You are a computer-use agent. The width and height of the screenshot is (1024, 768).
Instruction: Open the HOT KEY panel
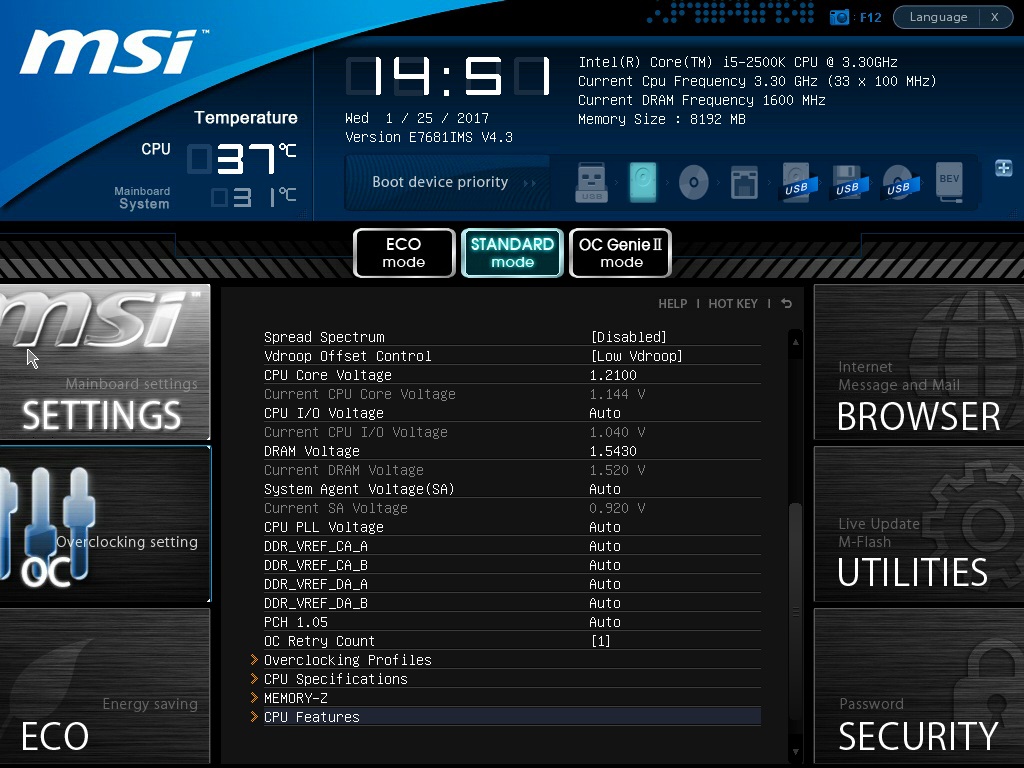click(x=733, y=304)
